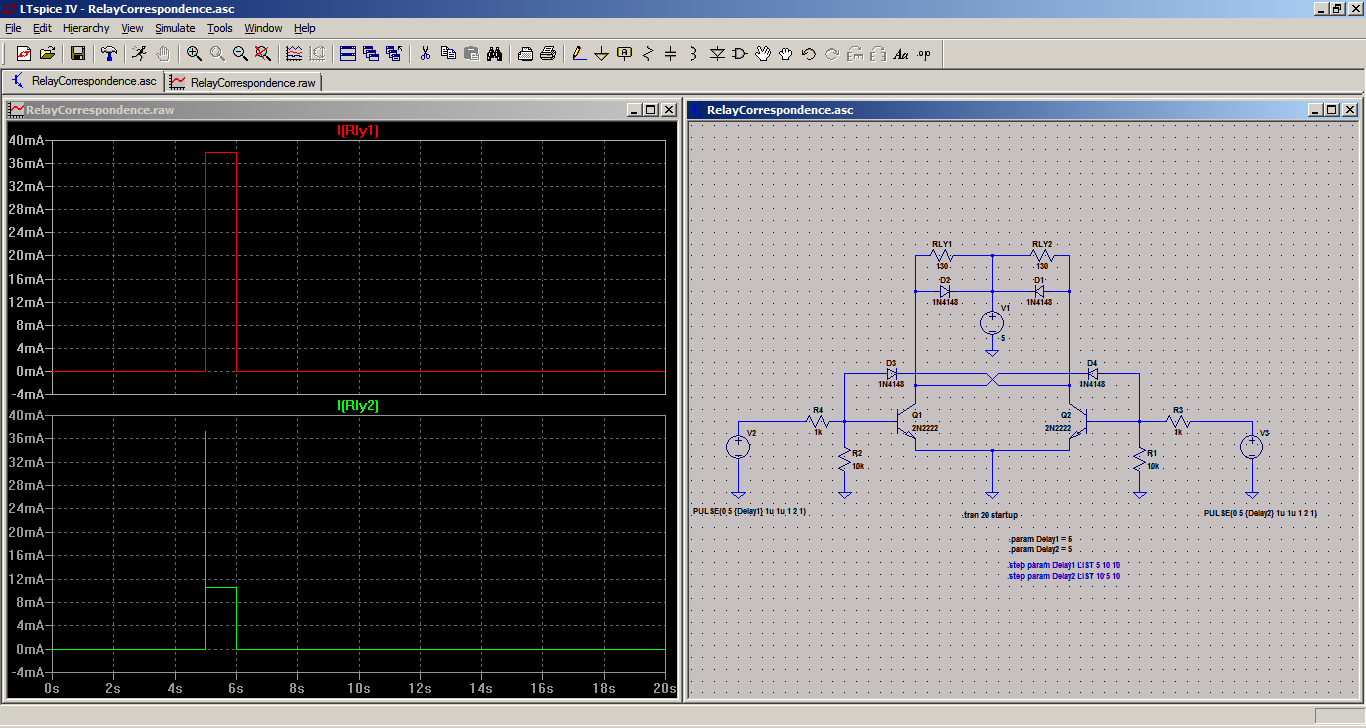Select the Copy tool in toolbar
Screen dimensions: 1366x728
[448, 53]
